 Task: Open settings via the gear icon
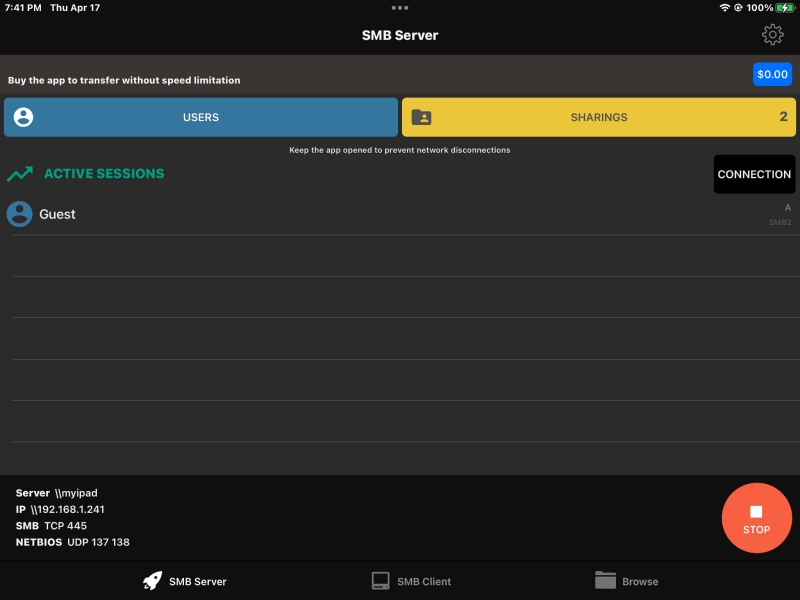click(x=772, y=35)
